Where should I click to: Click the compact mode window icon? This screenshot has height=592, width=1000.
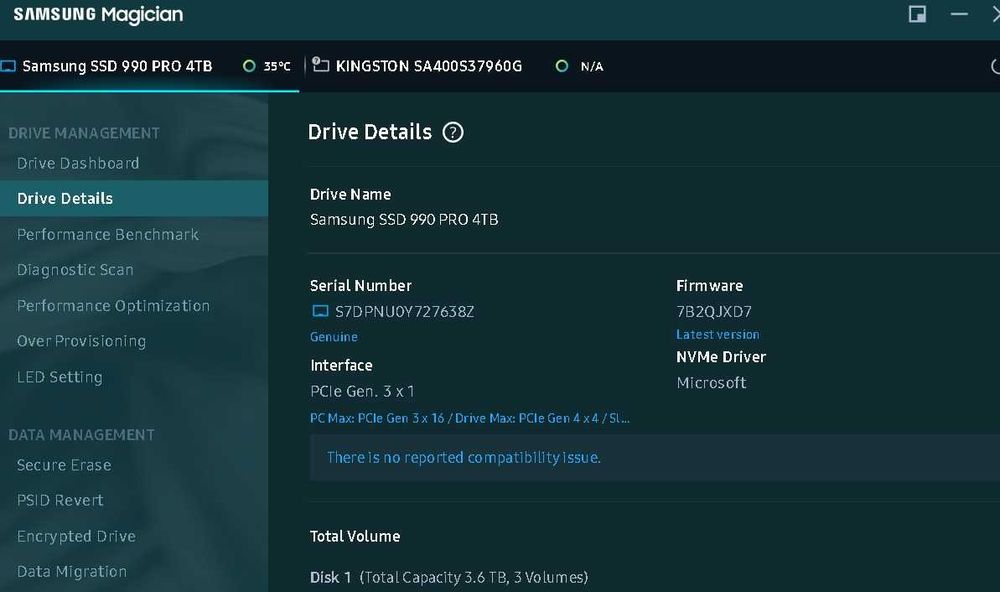(x=917, y=14)
